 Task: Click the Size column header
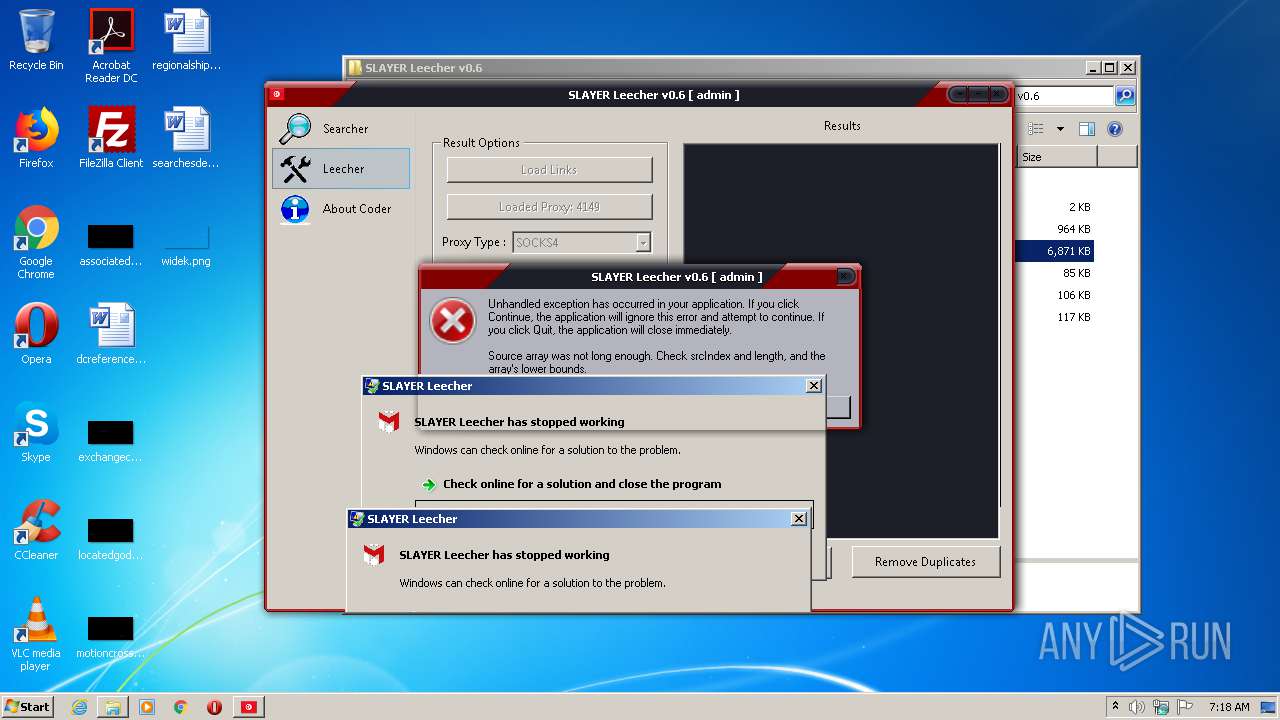point(1057,157)
